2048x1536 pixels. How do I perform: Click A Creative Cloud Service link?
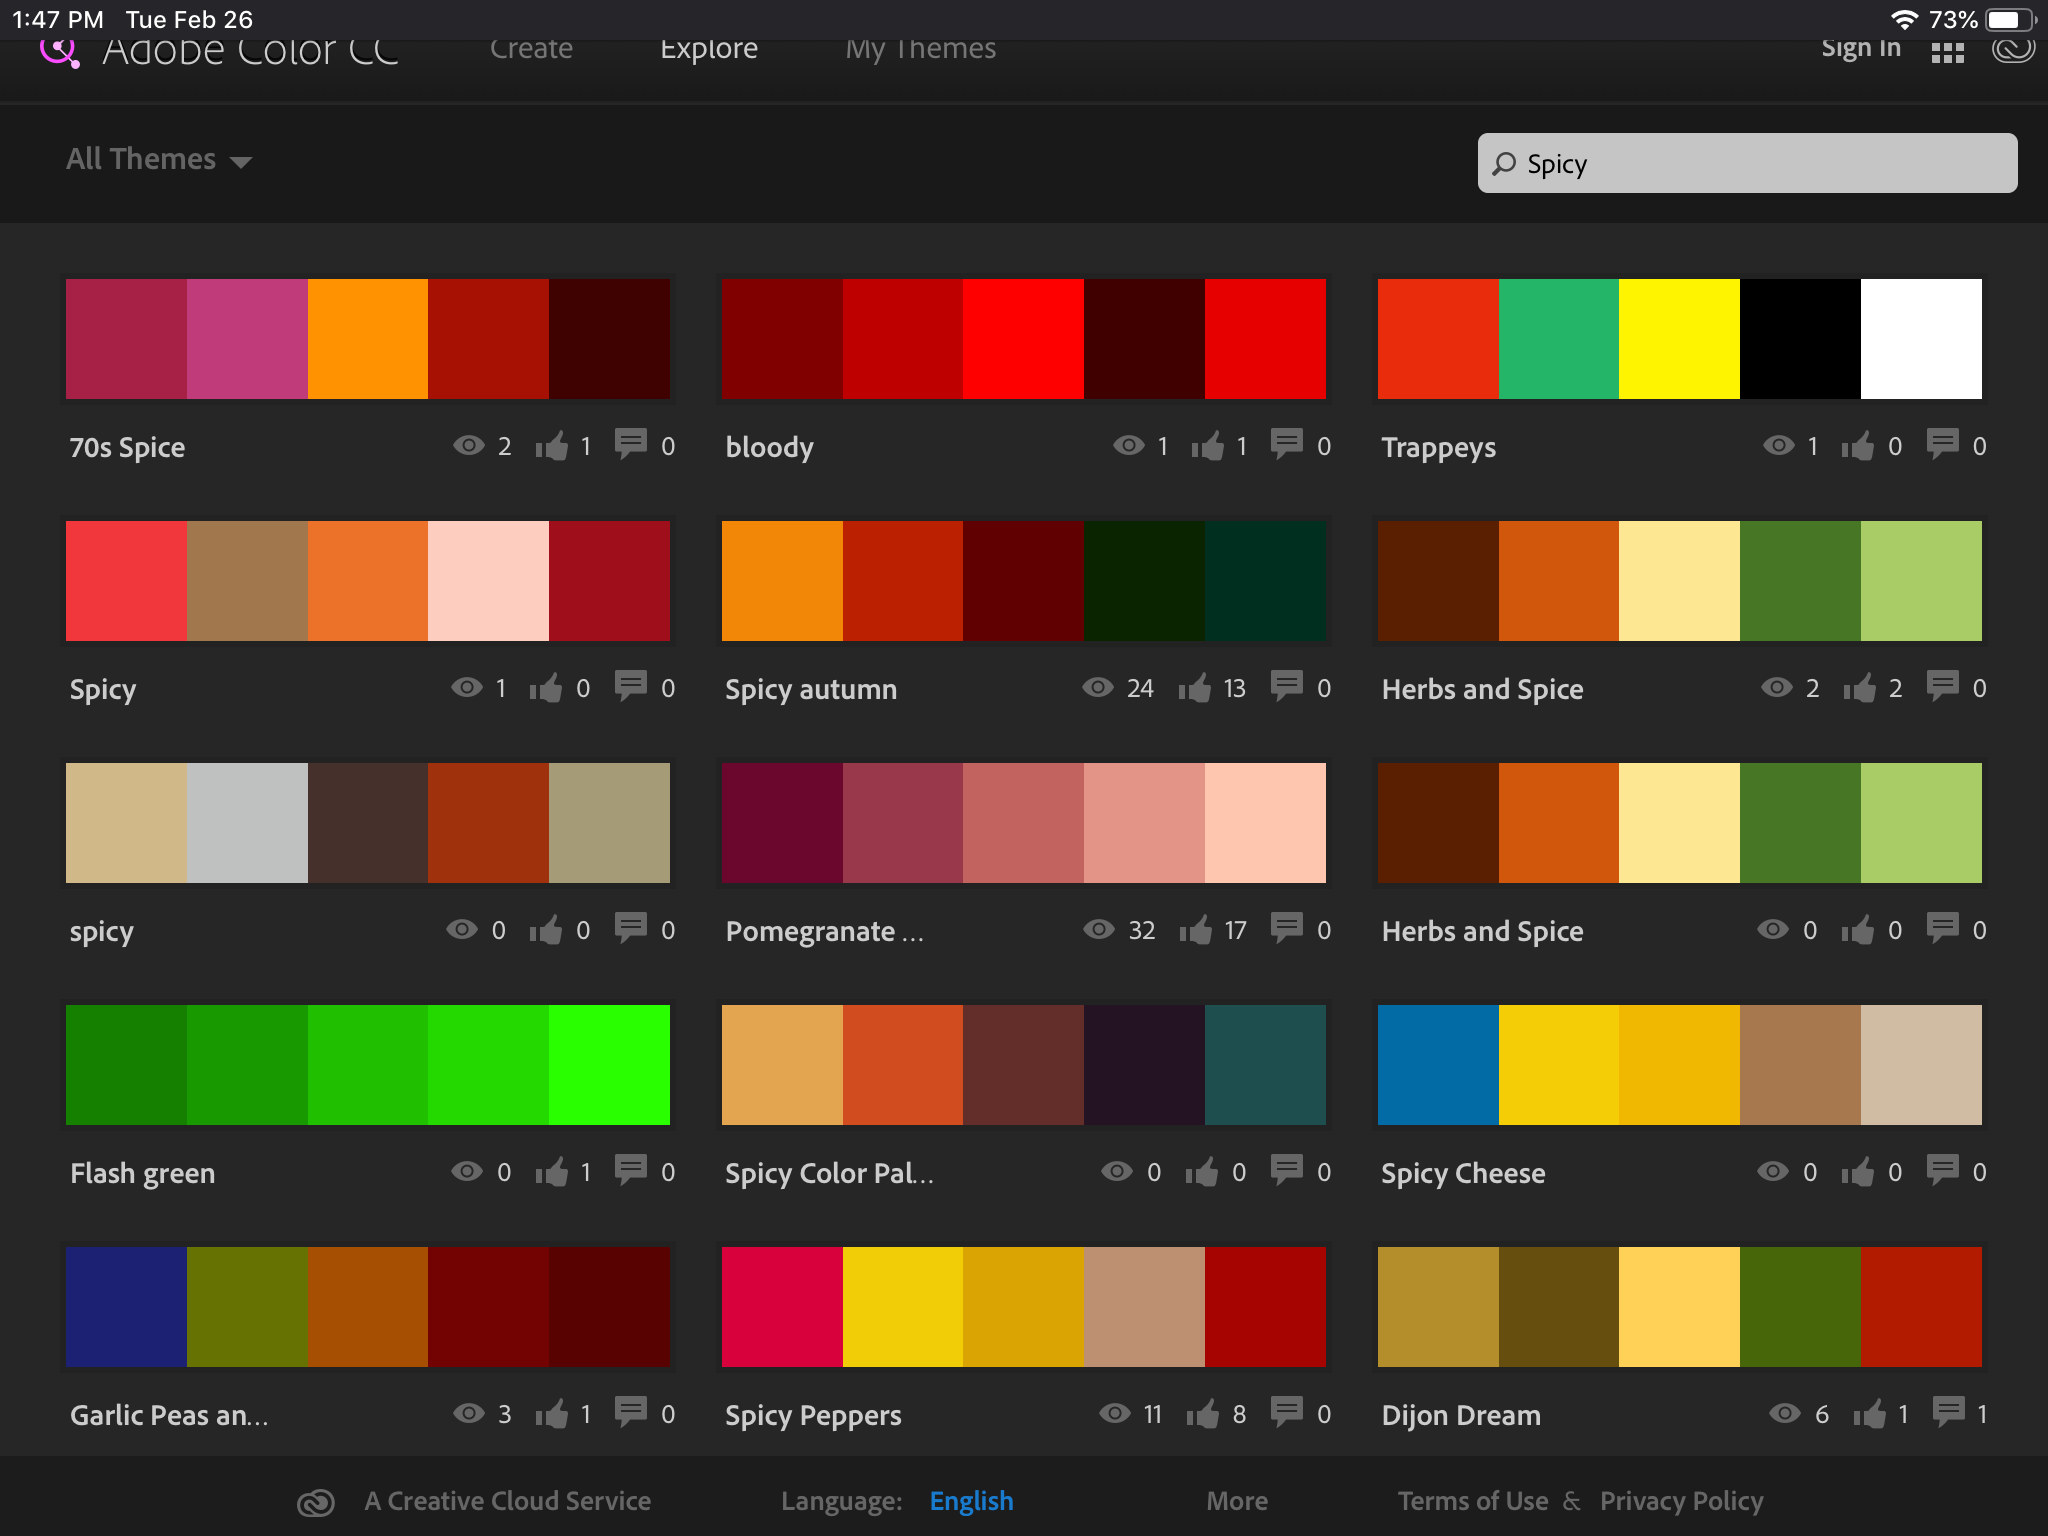(508, 1501)
